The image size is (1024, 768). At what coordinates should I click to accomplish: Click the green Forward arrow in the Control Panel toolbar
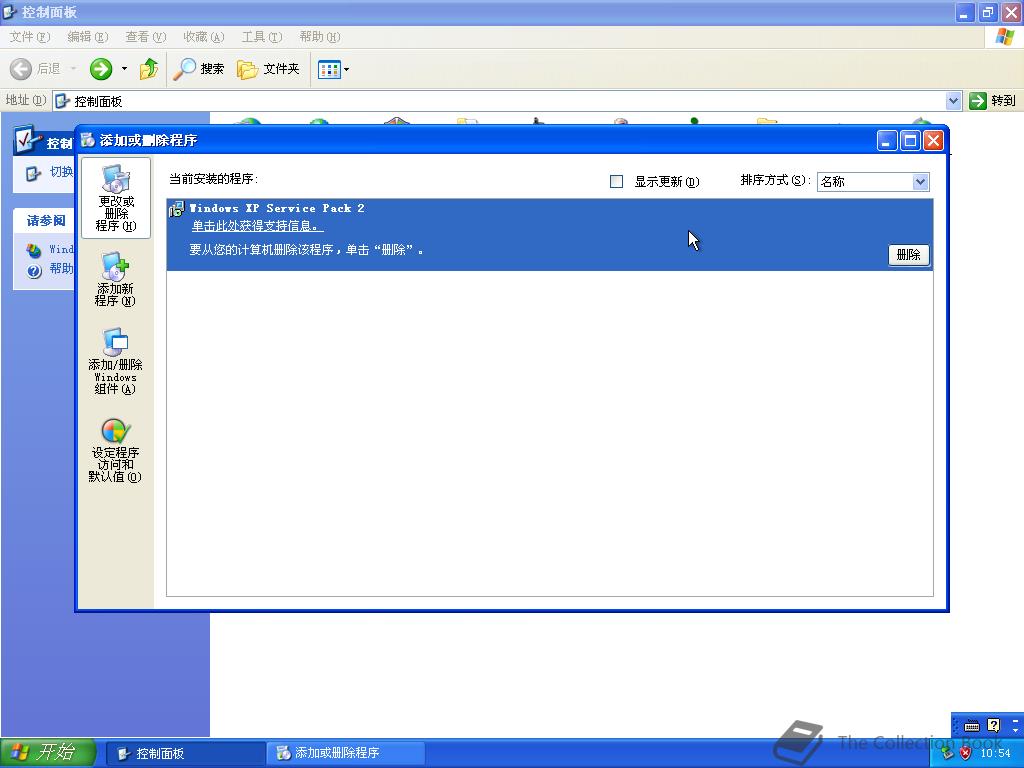(x=101, y=69)
